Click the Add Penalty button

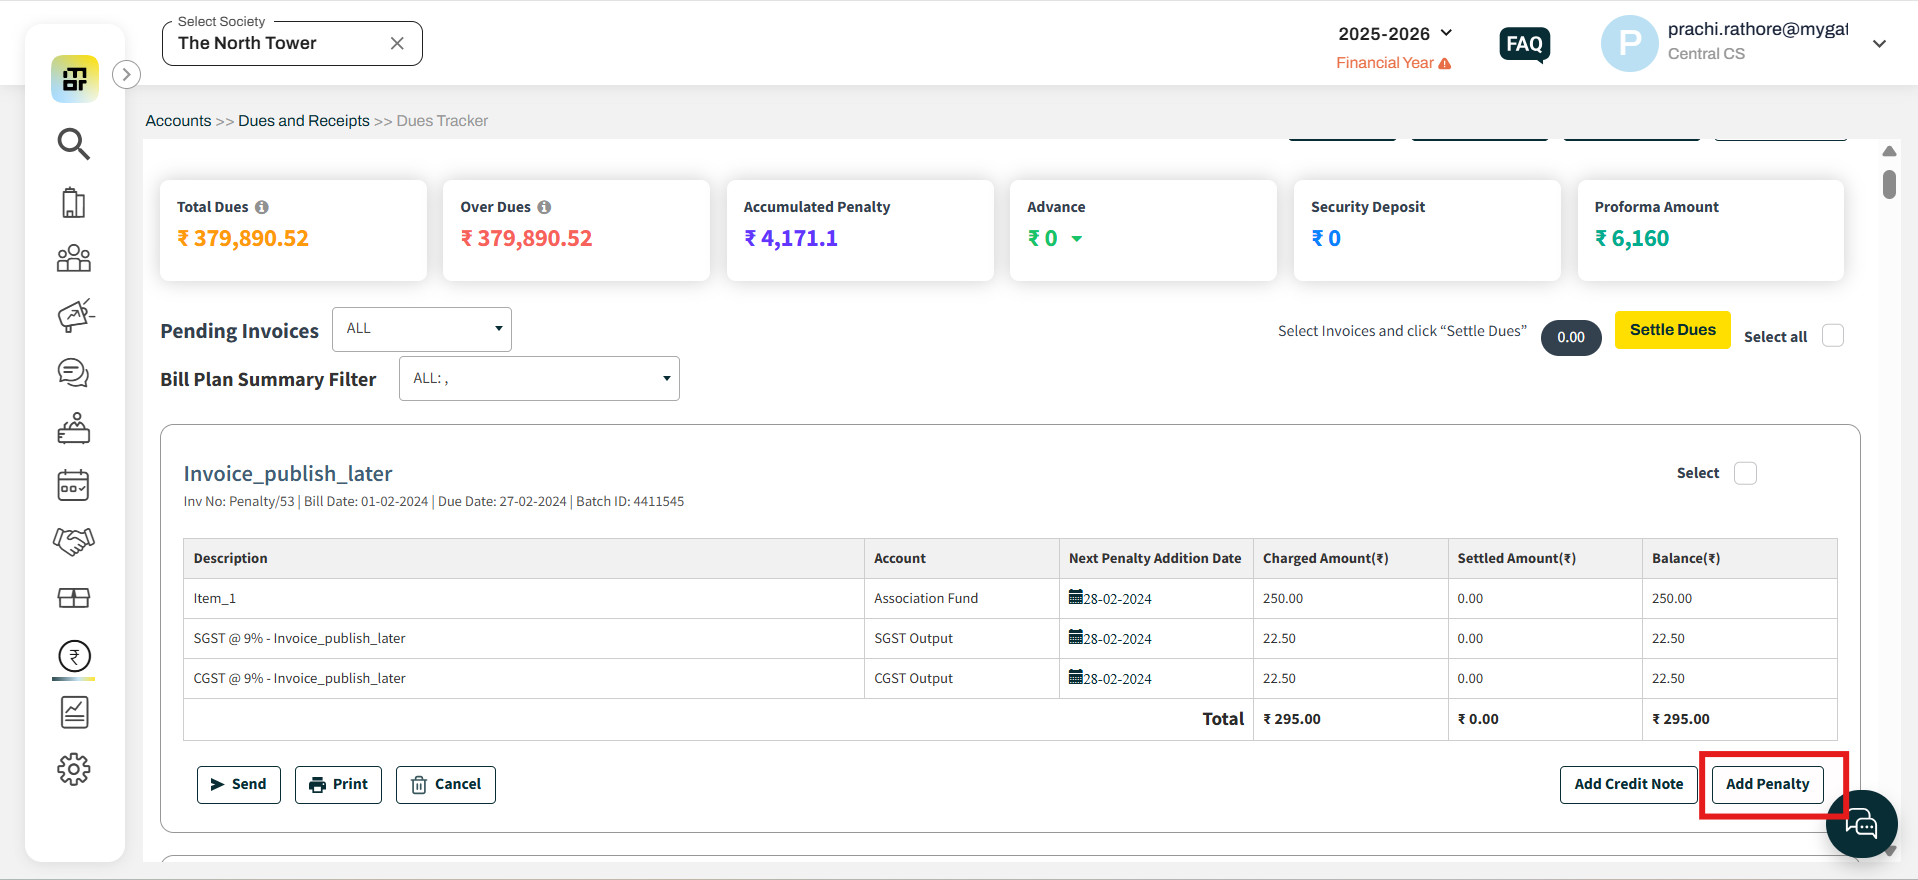tap(1768, 784)
